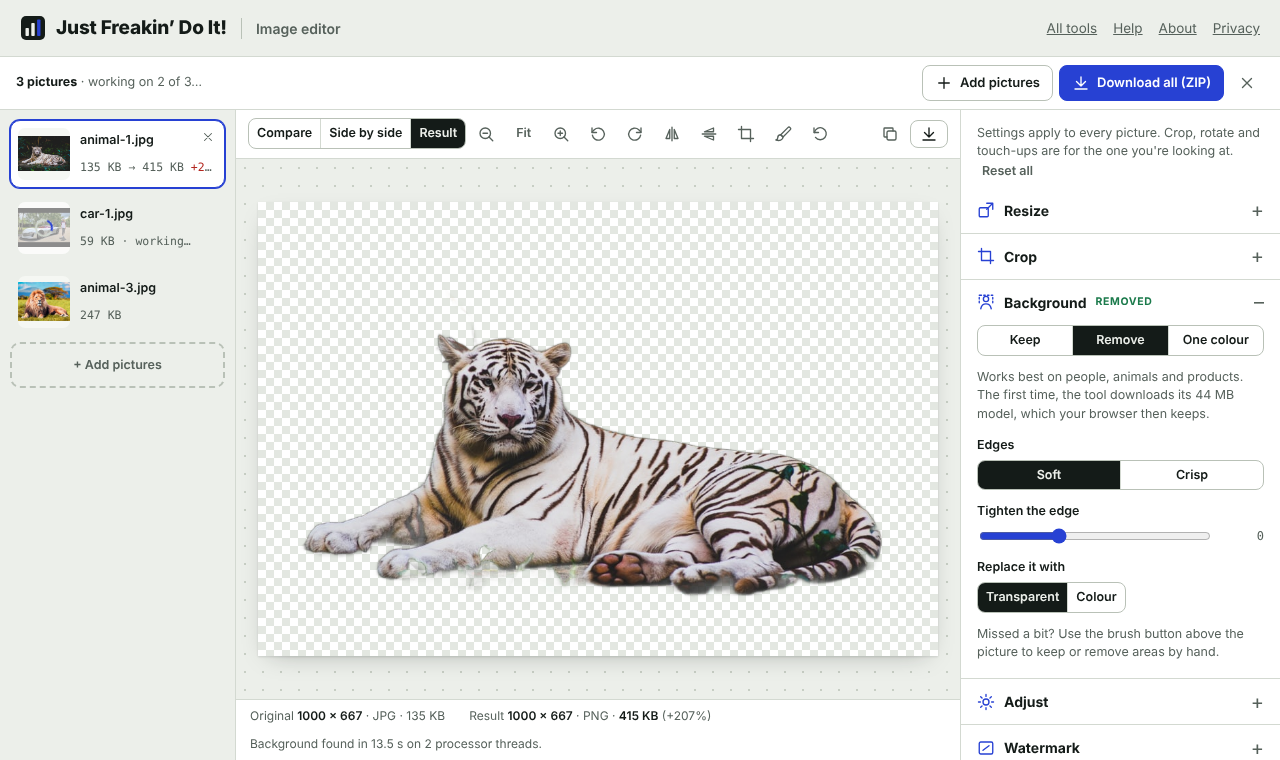The image size is (1280, 760).
Task: Collapse the Background section minus
Action: click(x=1258, y=303)
